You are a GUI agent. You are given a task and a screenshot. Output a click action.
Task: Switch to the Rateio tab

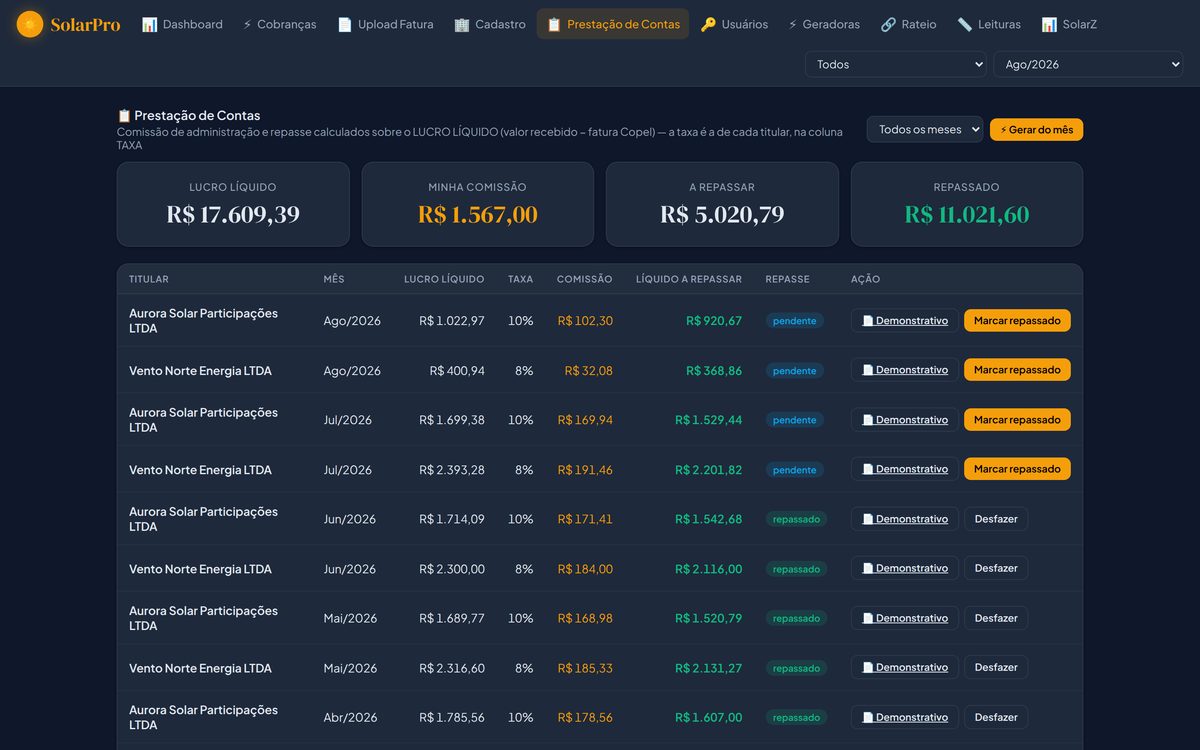pos(909,24)
